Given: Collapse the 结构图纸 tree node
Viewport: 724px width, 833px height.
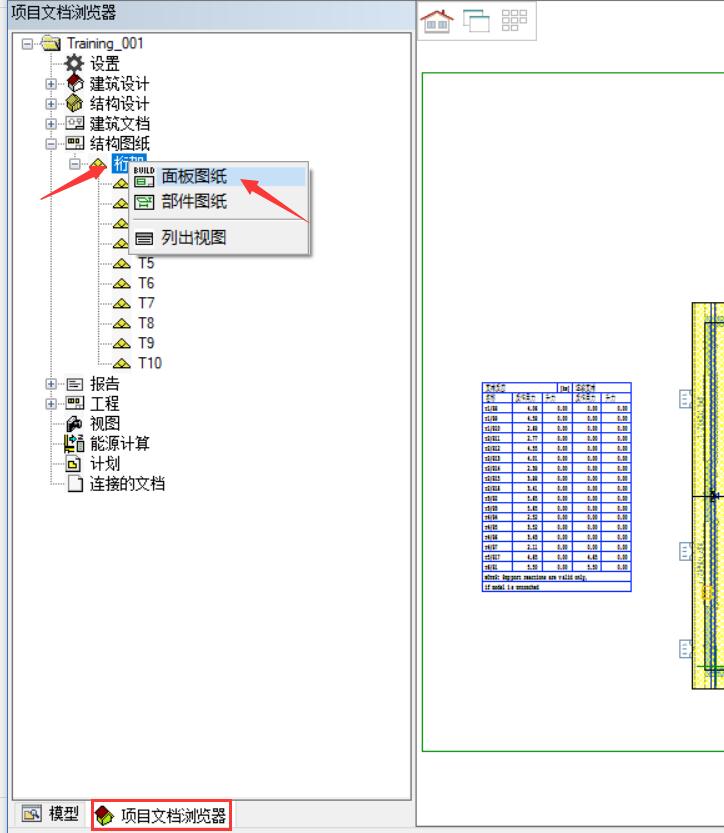Looking at the screenshot, I should (x=50, y=143).
